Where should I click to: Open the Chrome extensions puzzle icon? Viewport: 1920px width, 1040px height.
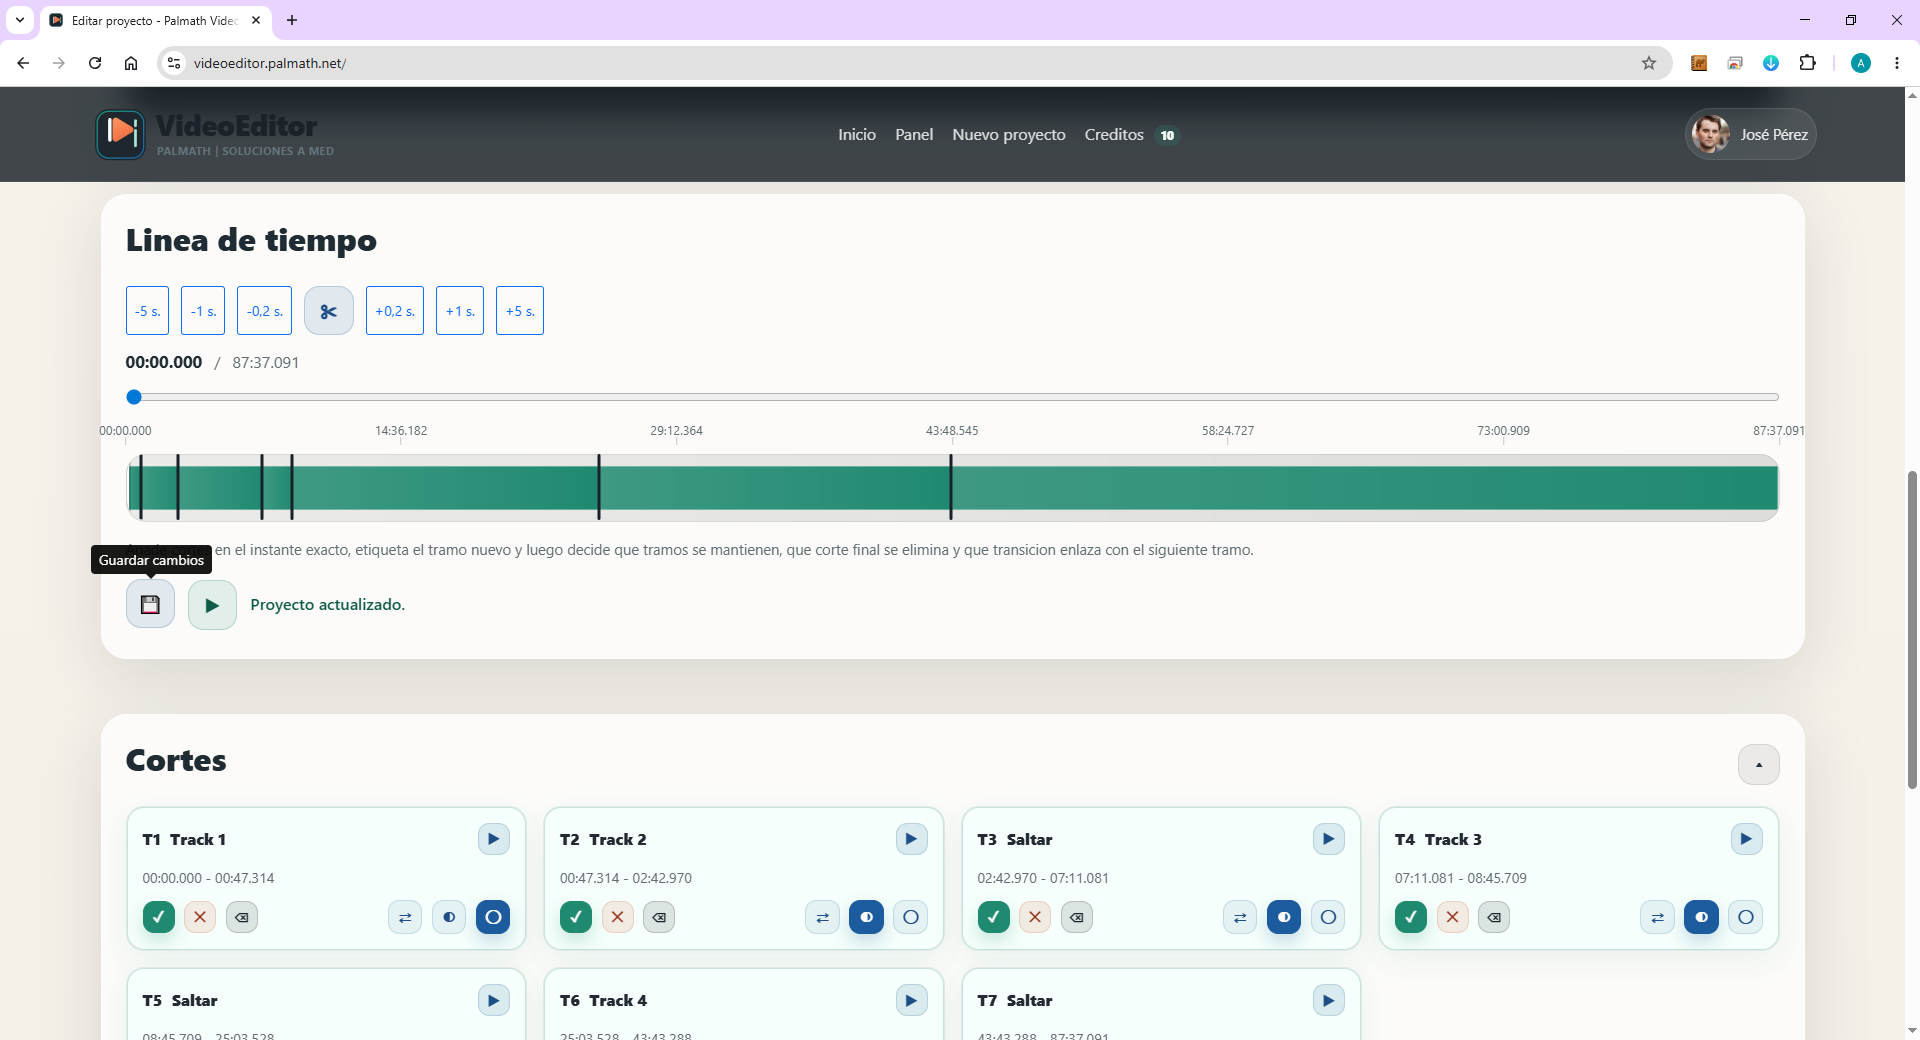(1807, 63)
